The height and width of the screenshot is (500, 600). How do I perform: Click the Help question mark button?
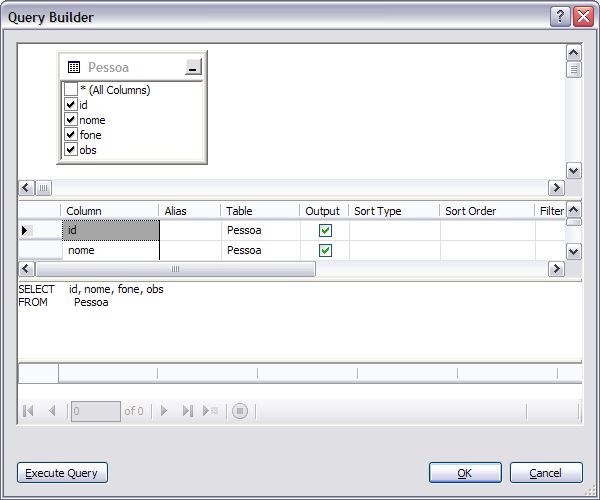point(560,17)
